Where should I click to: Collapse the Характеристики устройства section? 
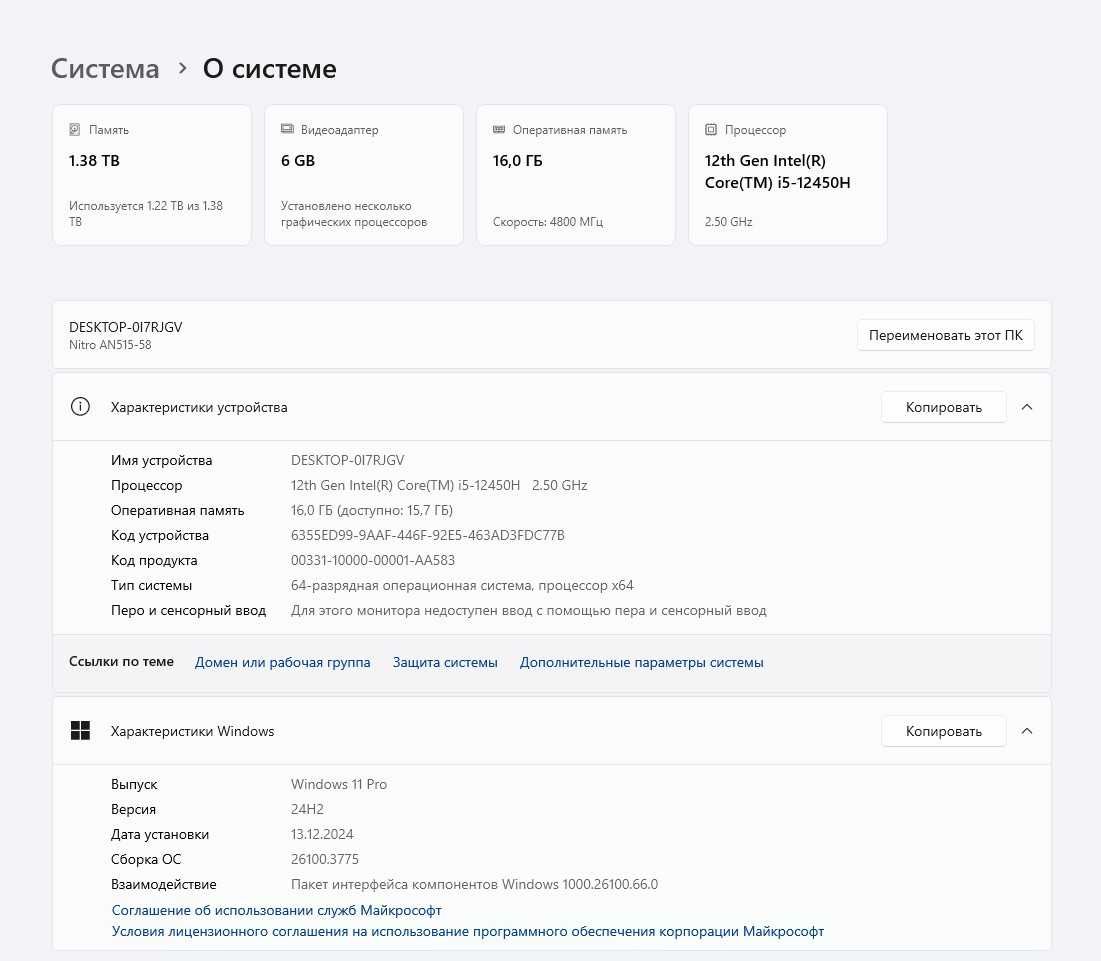(x=1027, y=407)
